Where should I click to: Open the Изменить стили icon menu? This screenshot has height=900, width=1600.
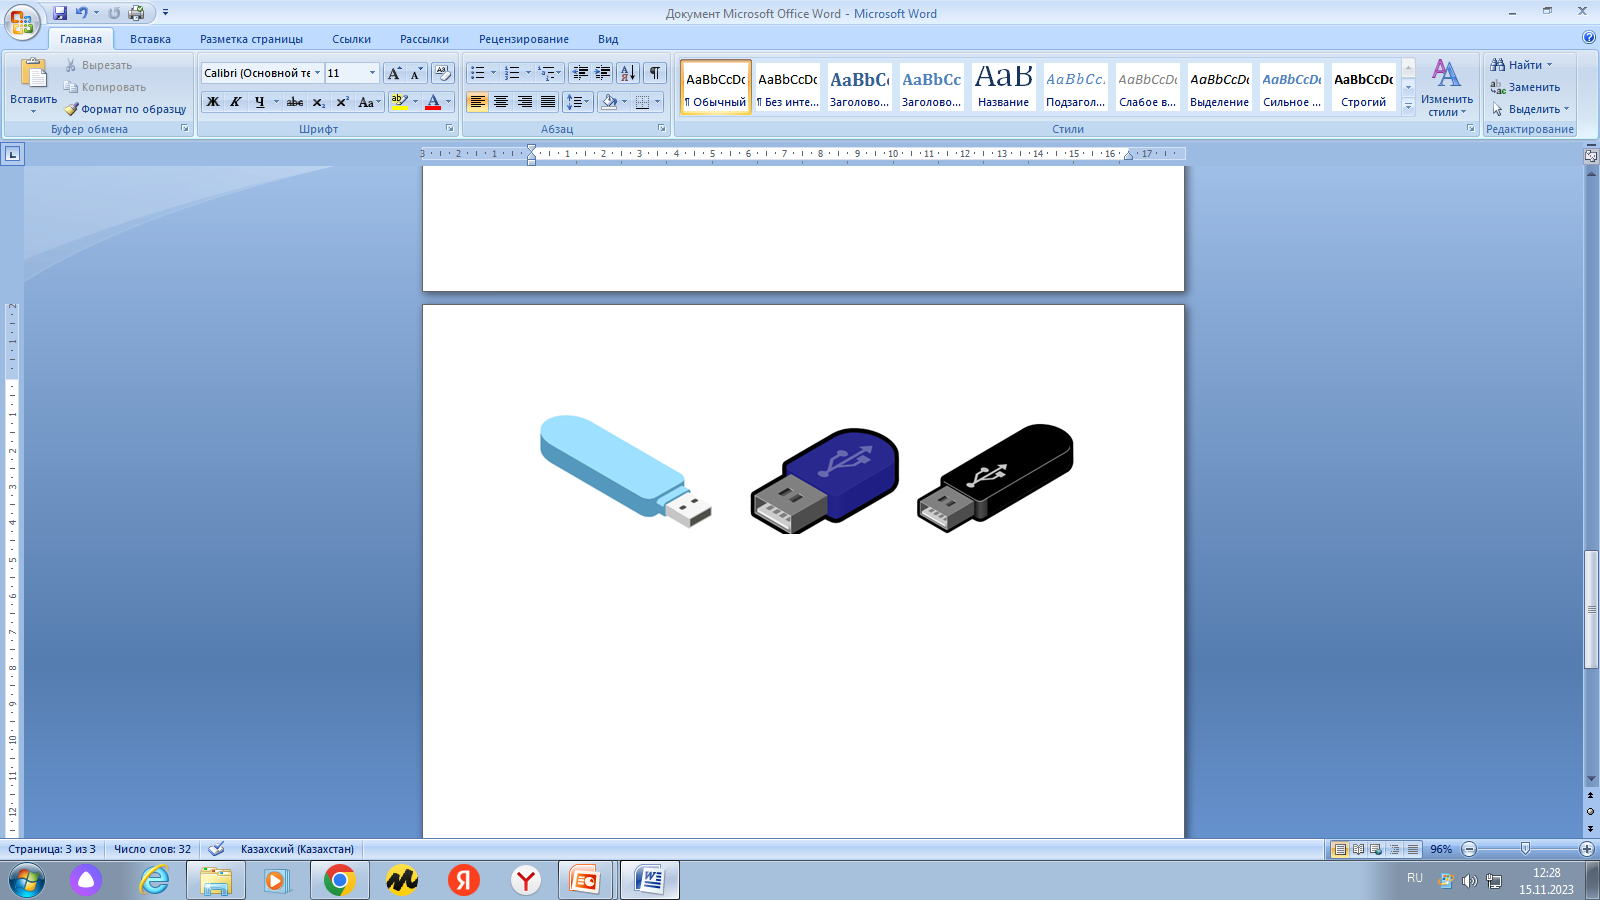1447,87
